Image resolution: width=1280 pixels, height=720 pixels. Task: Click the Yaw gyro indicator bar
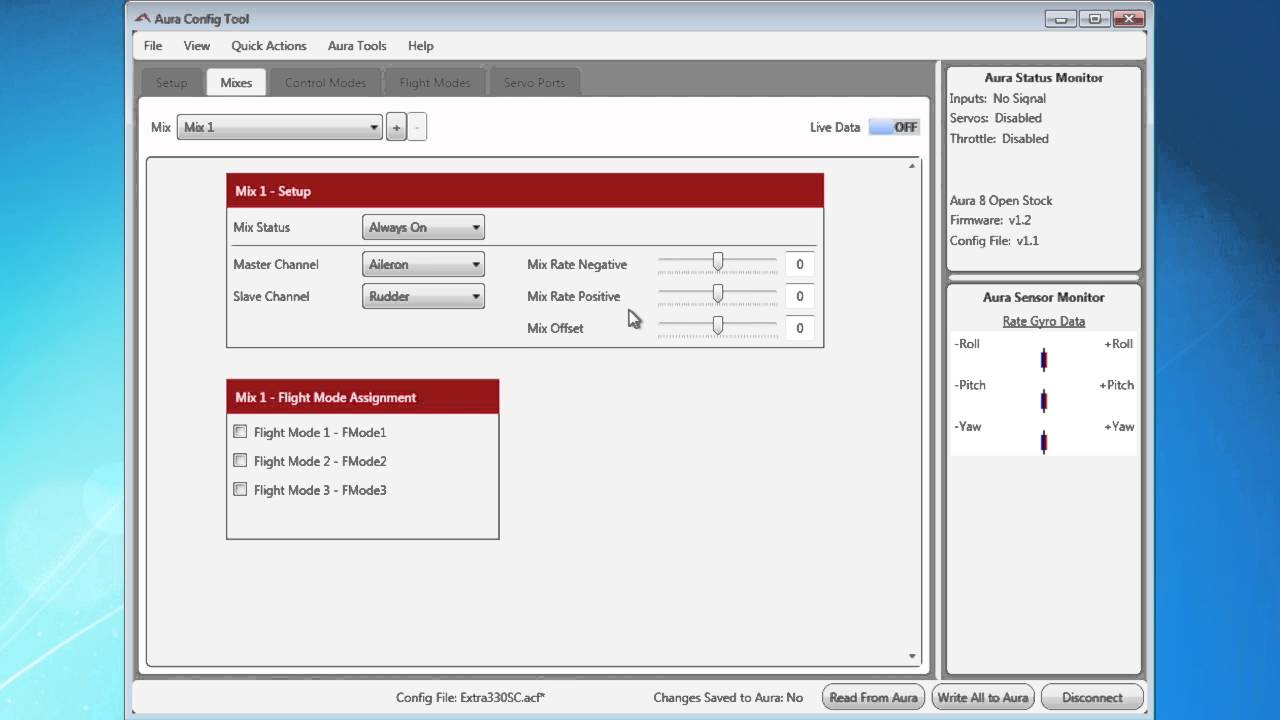pos(1044,442)
